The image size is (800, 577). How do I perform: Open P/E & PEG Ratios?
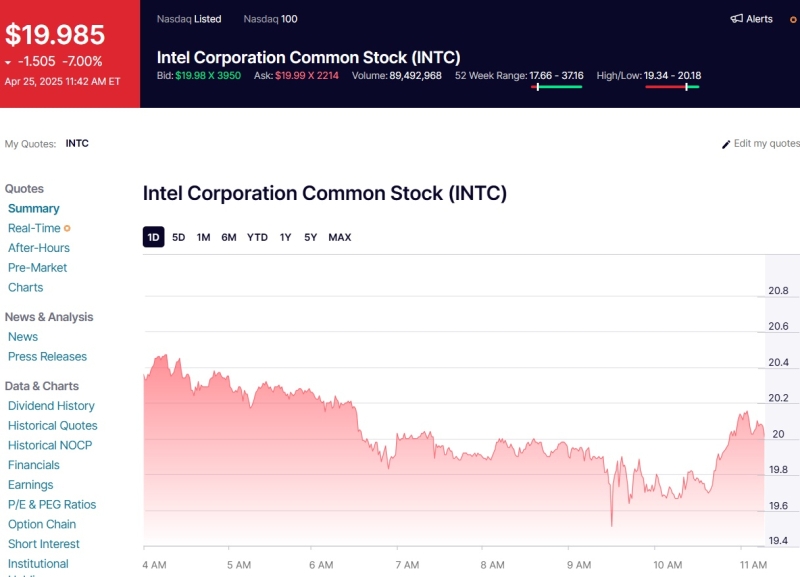pos(51,504)
